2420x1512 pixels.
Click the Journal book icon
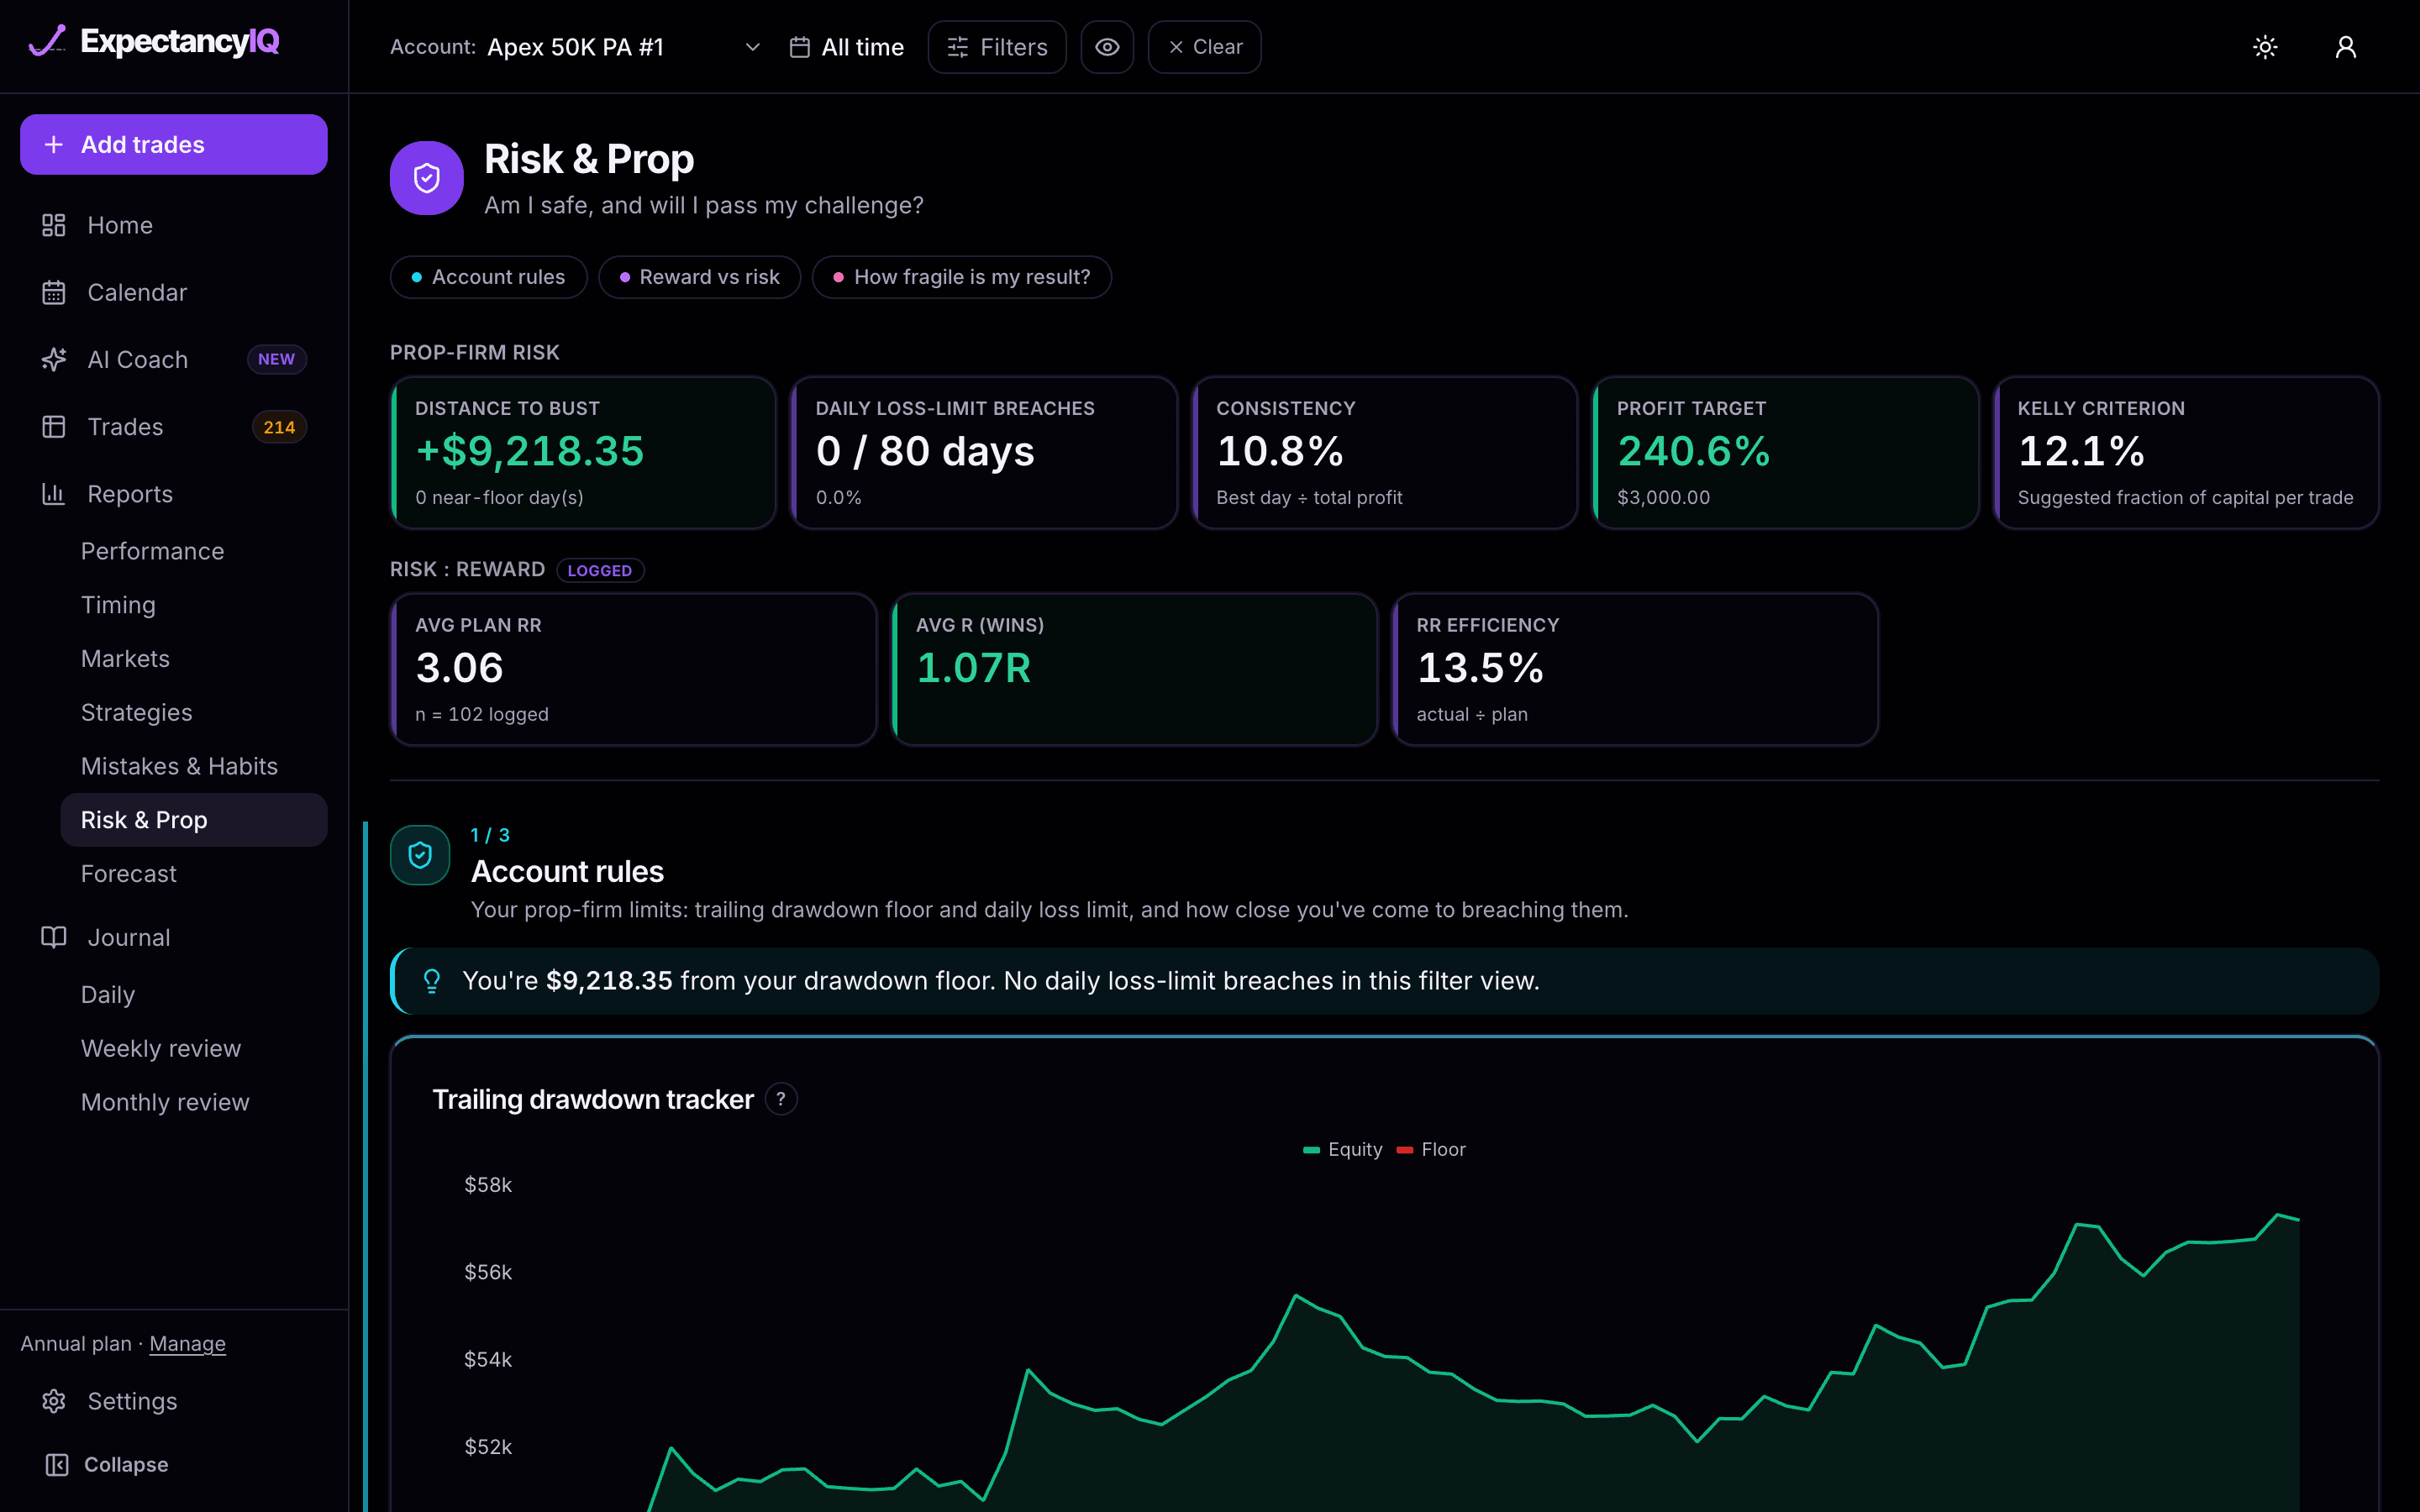[x=54, y=938]
